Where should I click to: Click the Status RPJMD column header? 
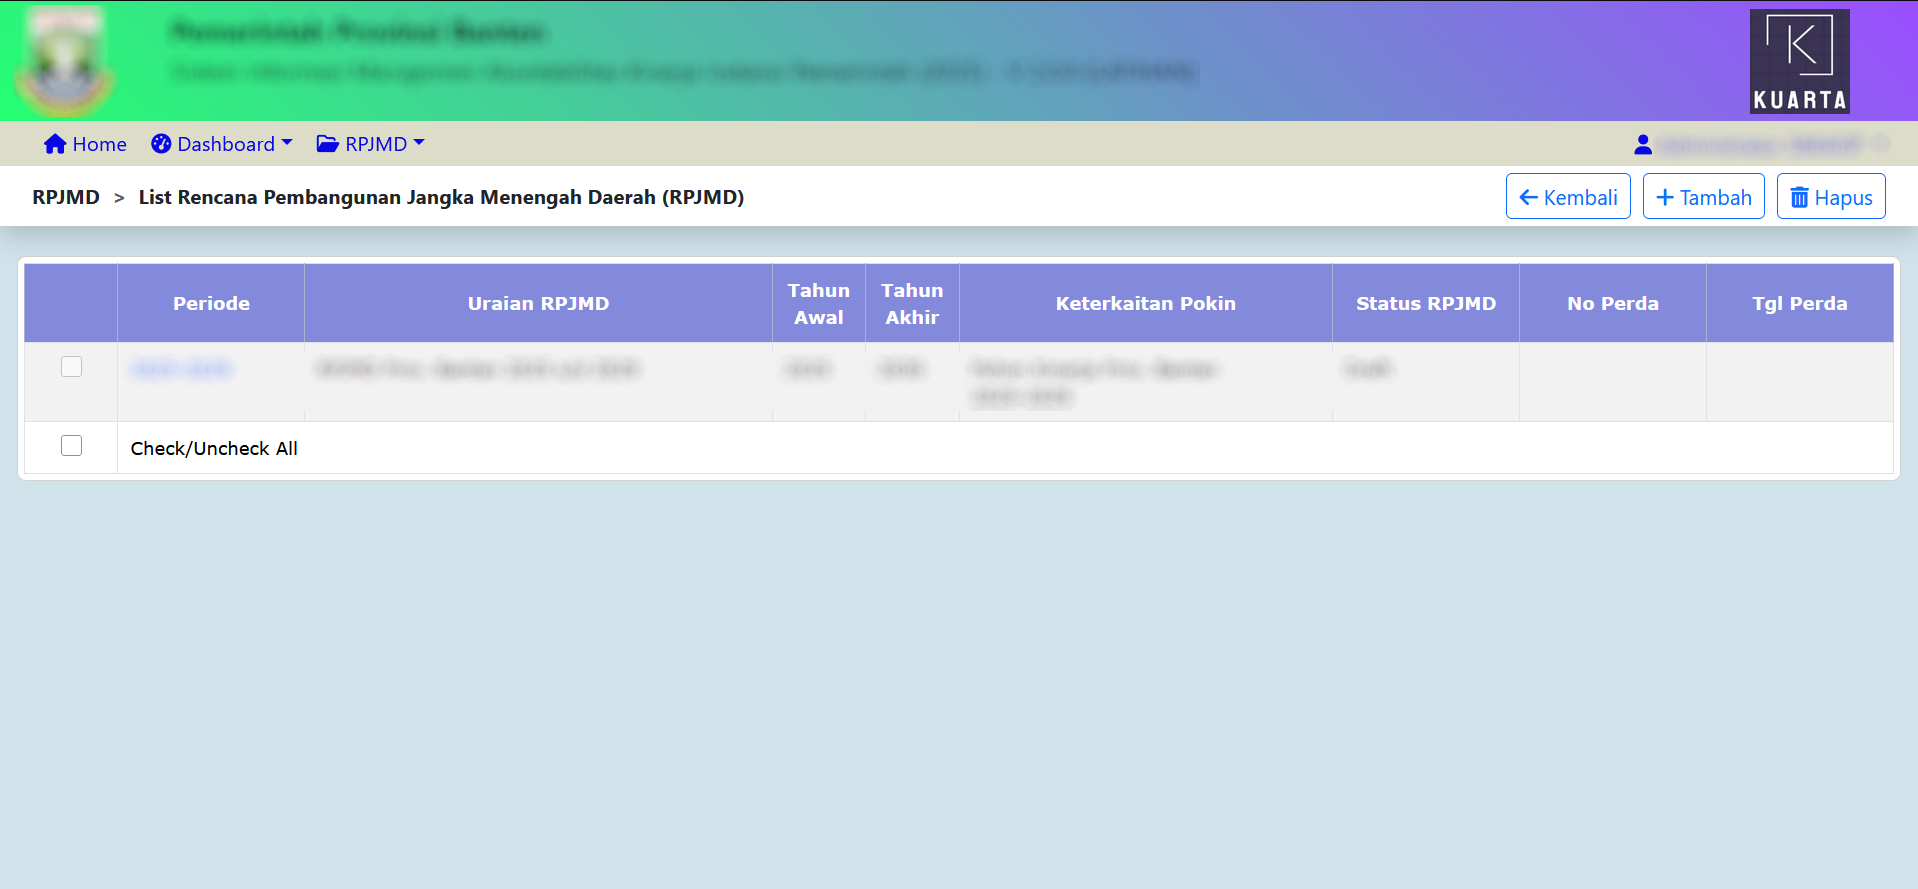pyautogui.click(x=1425, y=303)
